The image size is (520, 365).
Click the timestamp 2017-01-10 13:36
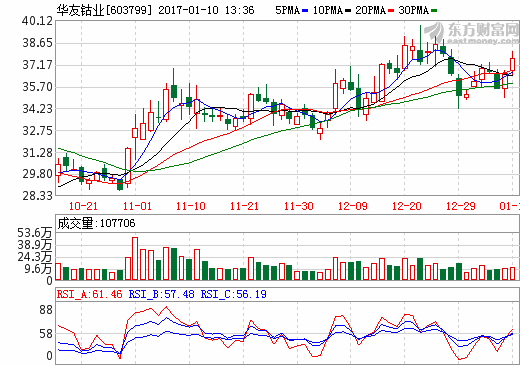[206, 10]
